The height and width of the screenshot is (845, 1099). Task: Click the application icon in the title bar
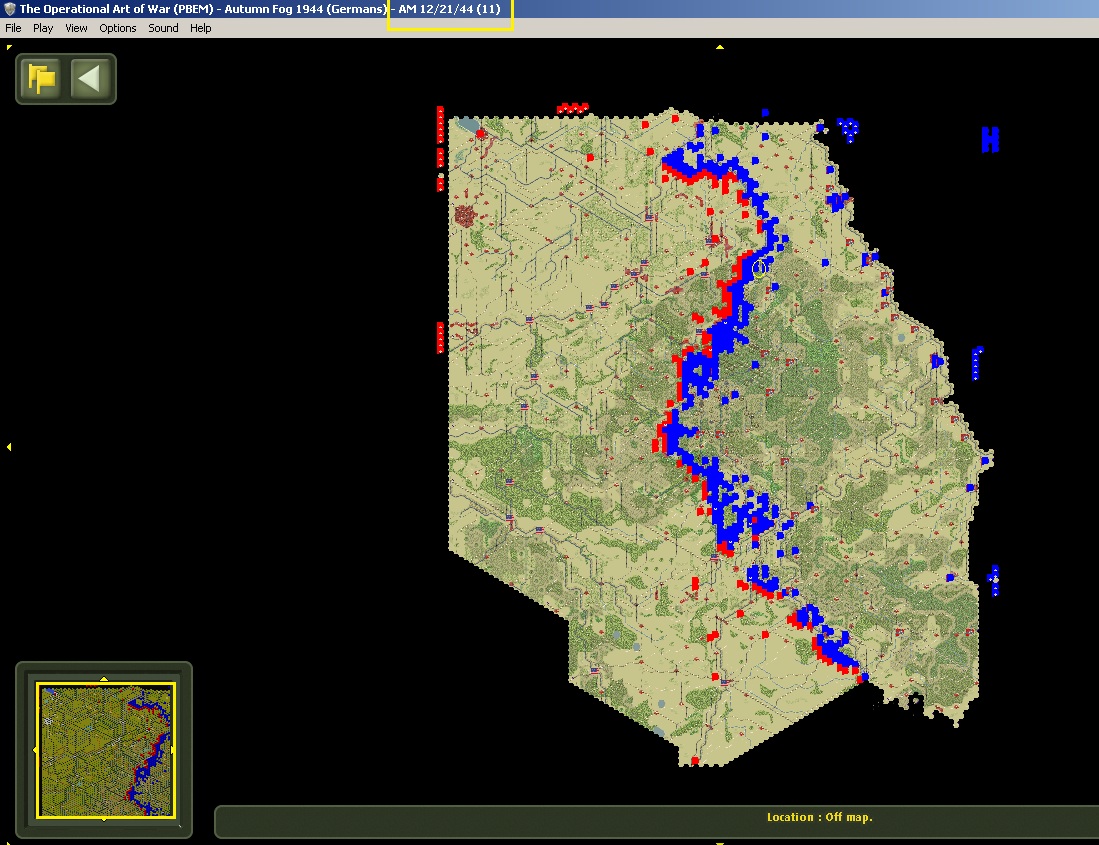tap(9, 9)
